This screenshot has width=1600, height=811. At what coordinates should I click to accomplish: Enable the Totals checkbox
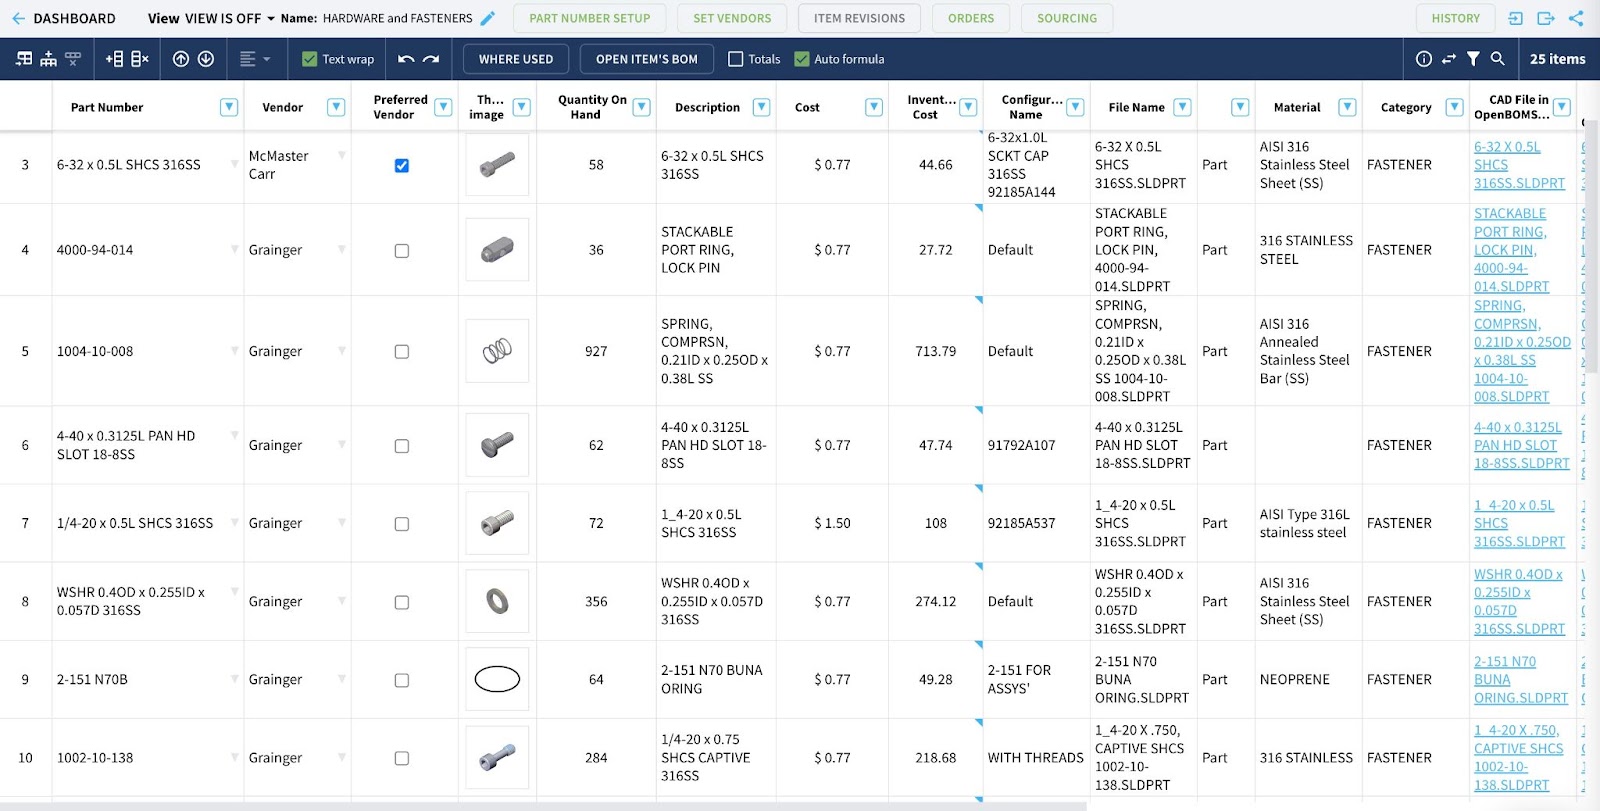[736, 59]
